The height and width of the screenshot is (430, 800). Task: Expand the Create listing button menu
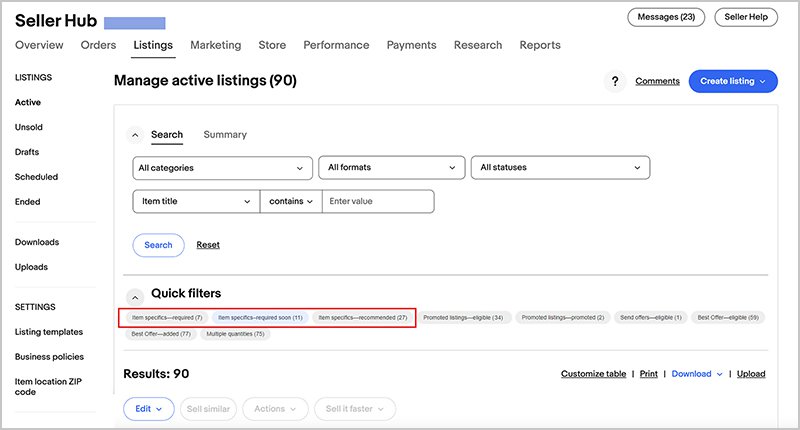[x=733, y=81]
